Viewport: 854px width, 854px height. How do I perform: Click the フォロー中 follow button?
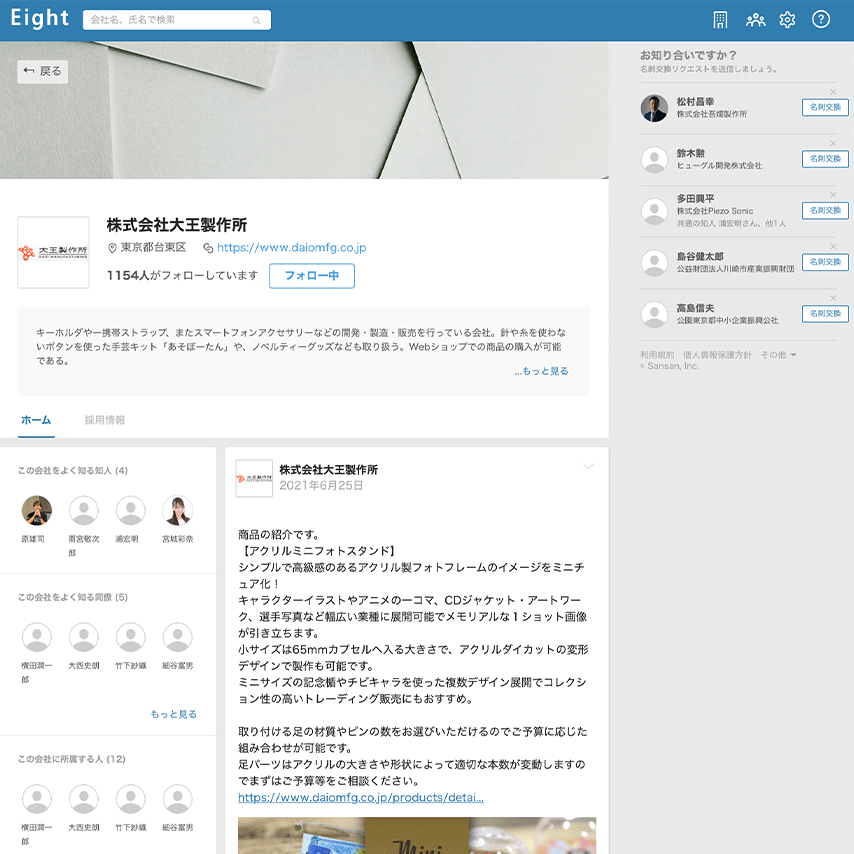coord(312,276)
